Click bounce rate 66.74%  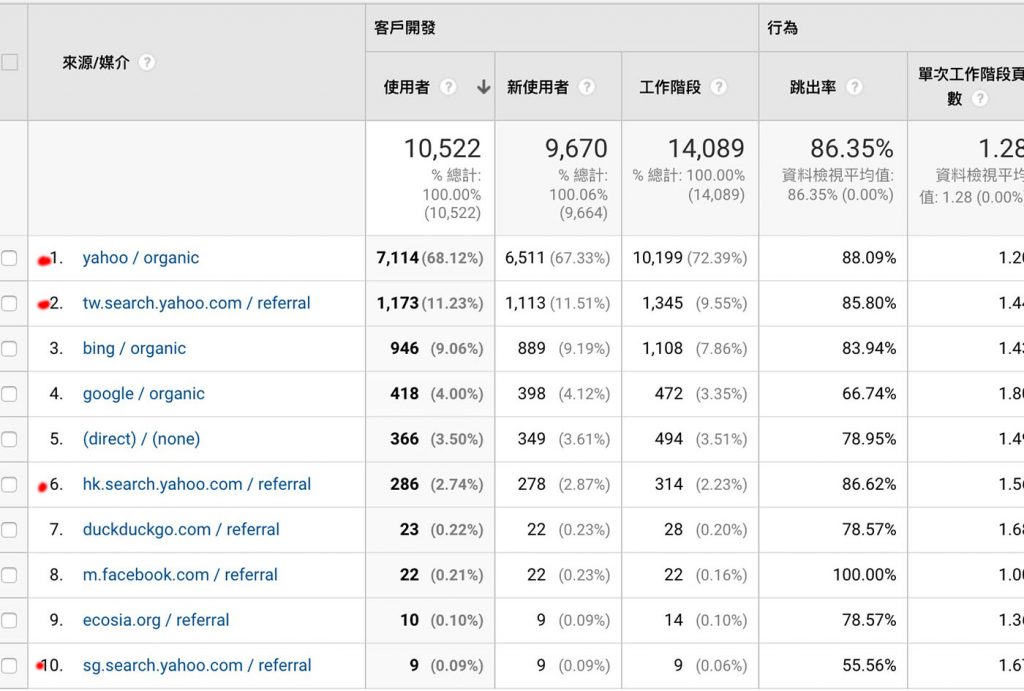(x=869, y=393)
